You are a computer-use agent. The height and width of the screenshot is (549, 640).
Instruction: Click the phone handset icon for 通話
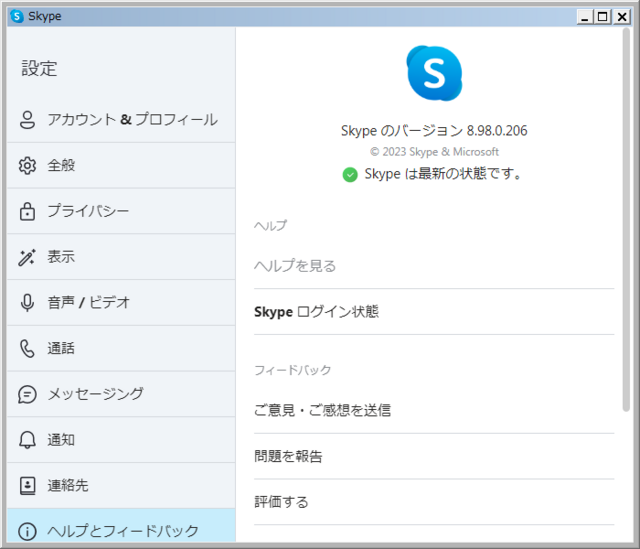coord(27,349)
